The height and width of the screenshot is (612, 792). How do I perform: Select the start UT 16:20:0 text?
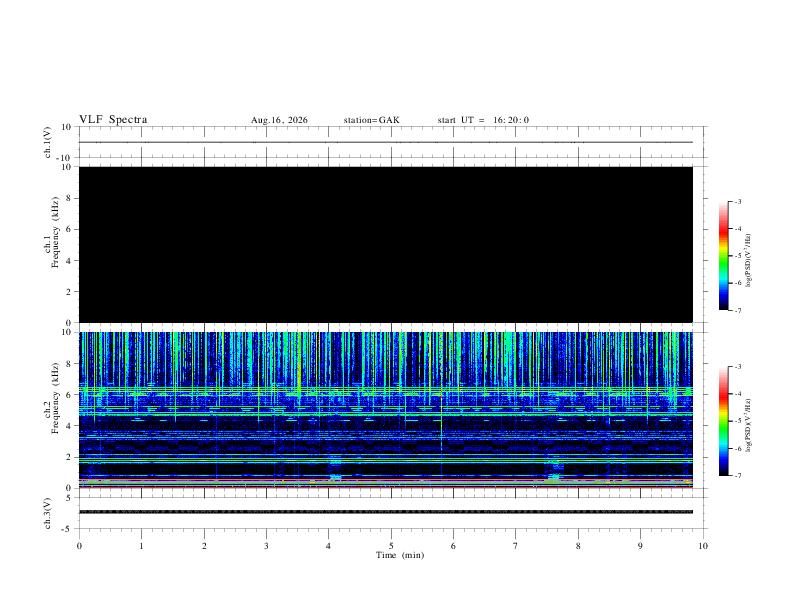(x=483, y=120)
